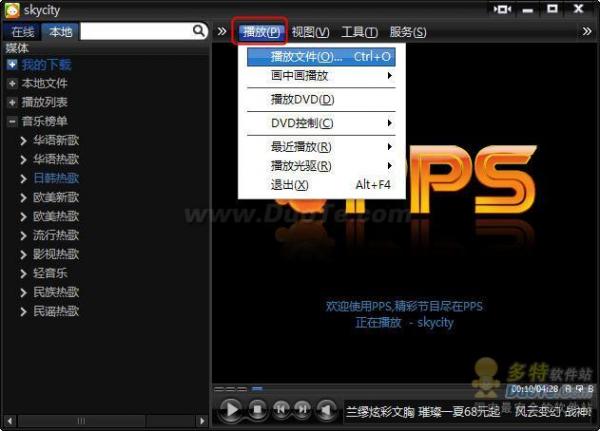Open the 视图(V) menu
This screenshot has width=600, height=431.
click(x=311, y=32)
